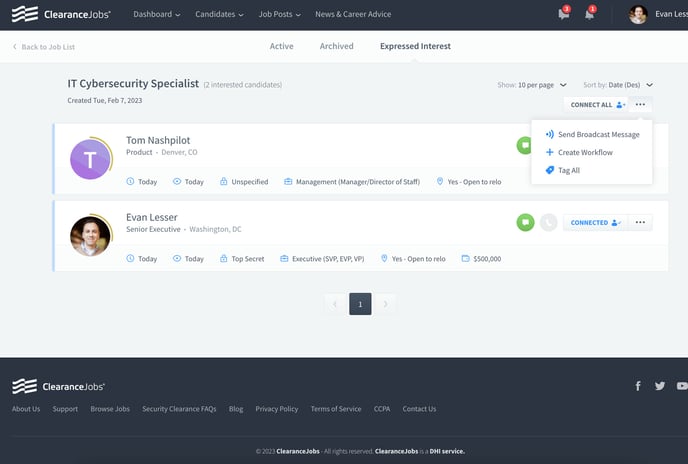Go to next page arrow
The image size is (688, 464).
click(x=385, y=304)
